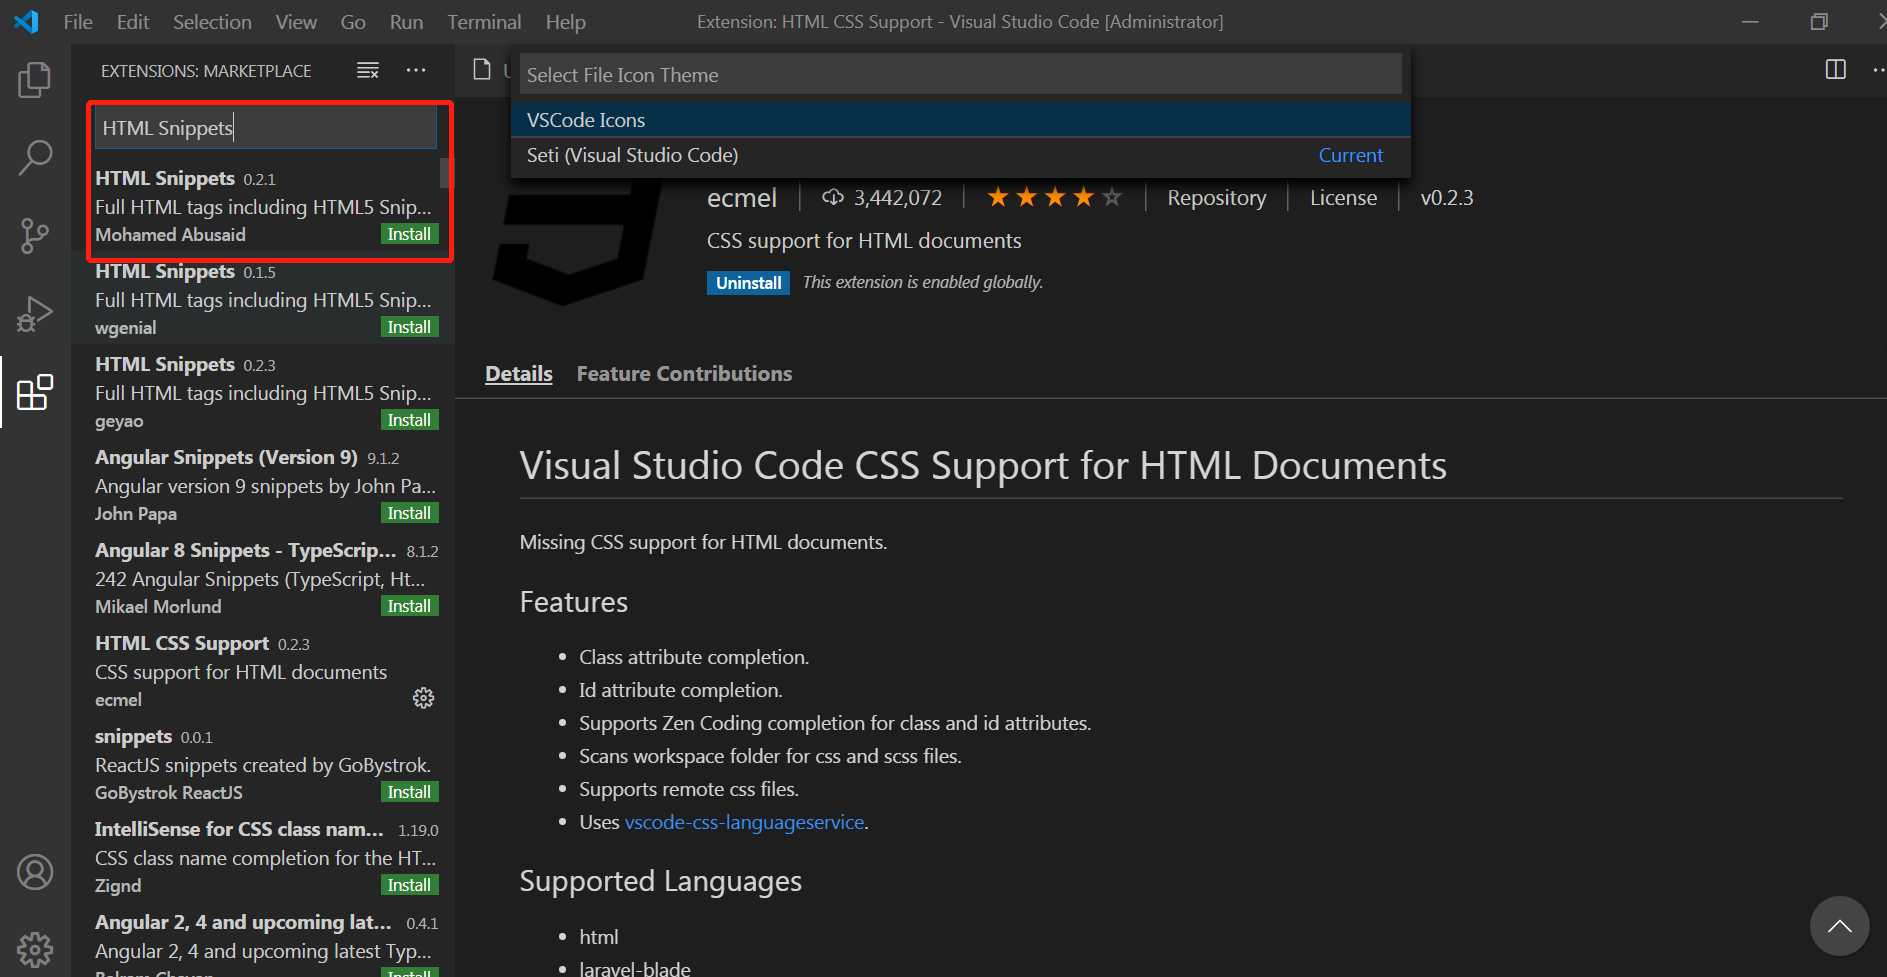Select VSCode Icons theme option
The height and width of the screenshot is (977, 1887).
961,120
